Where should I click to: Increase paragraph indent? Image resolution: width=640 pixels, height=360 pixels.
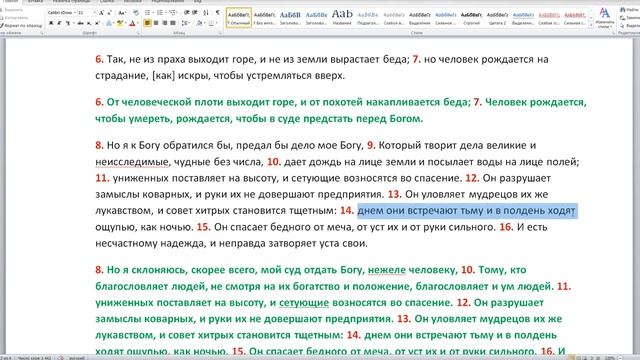point(195,13)
